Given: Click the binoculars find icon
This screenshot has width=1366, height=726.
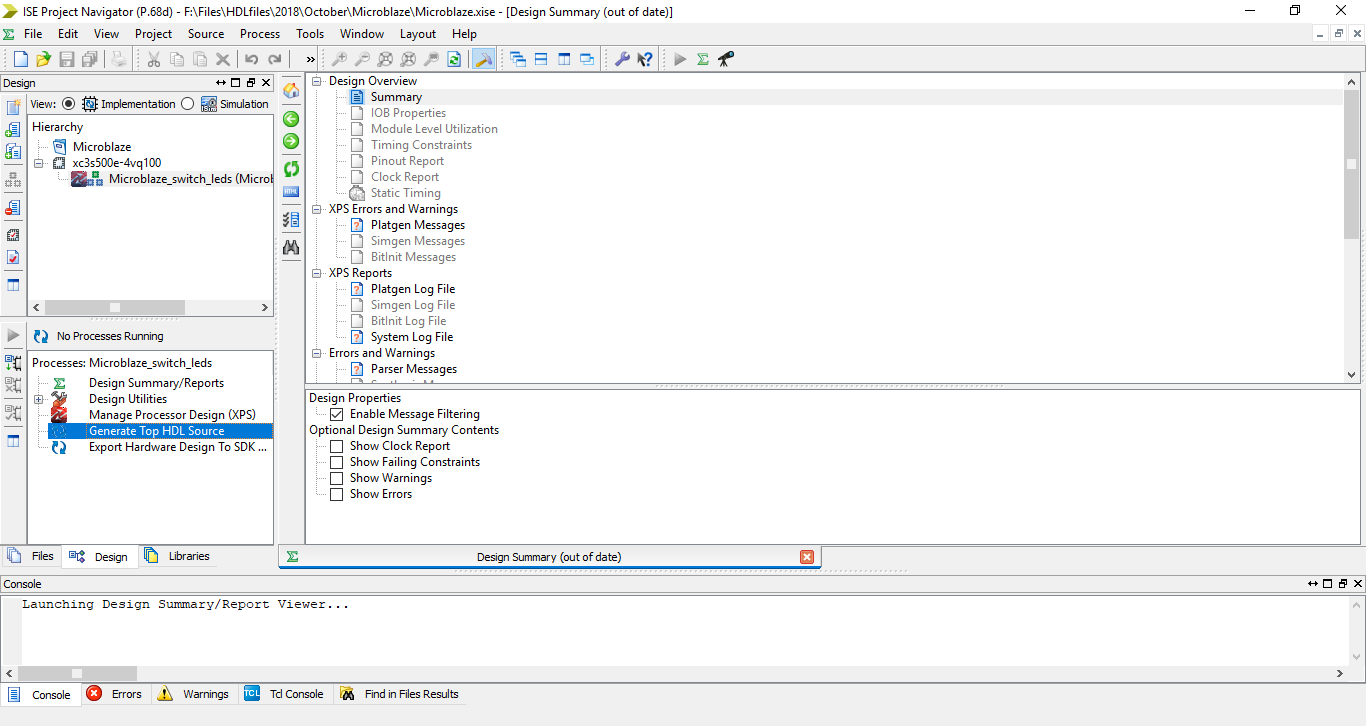Looking at the screenshot, I should pyautogui.click(x=291, y=246).
